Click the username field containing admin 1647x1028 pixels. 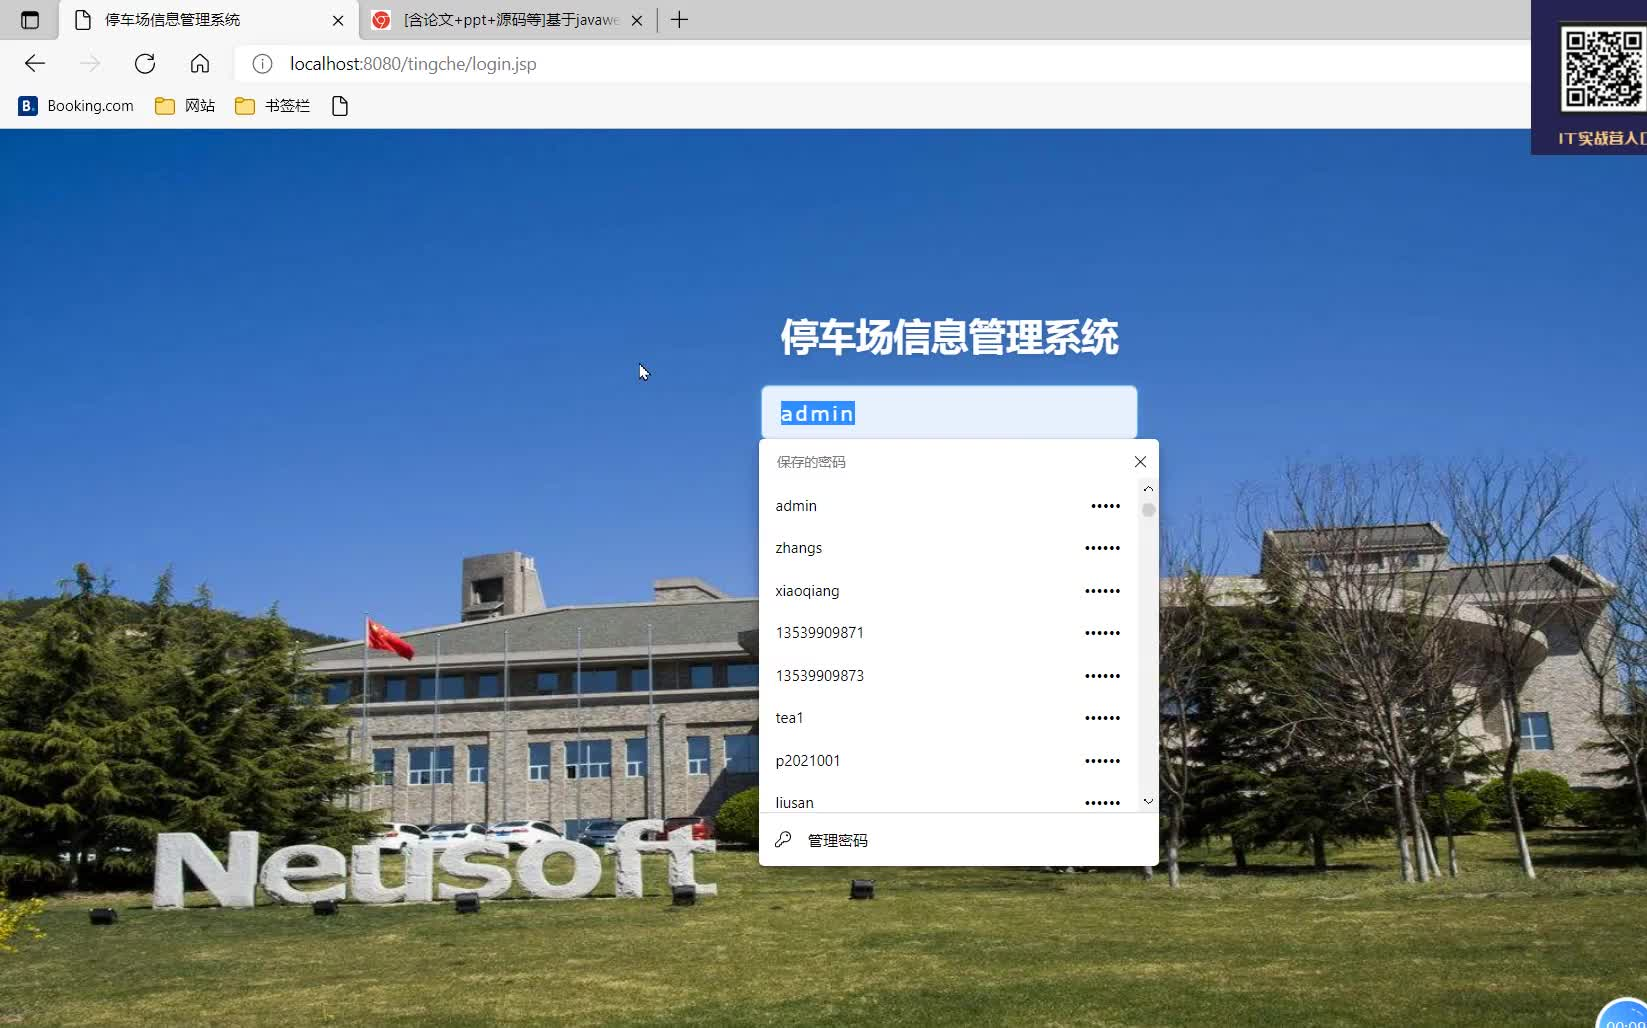pyautogui.click(x=949, y=412)
